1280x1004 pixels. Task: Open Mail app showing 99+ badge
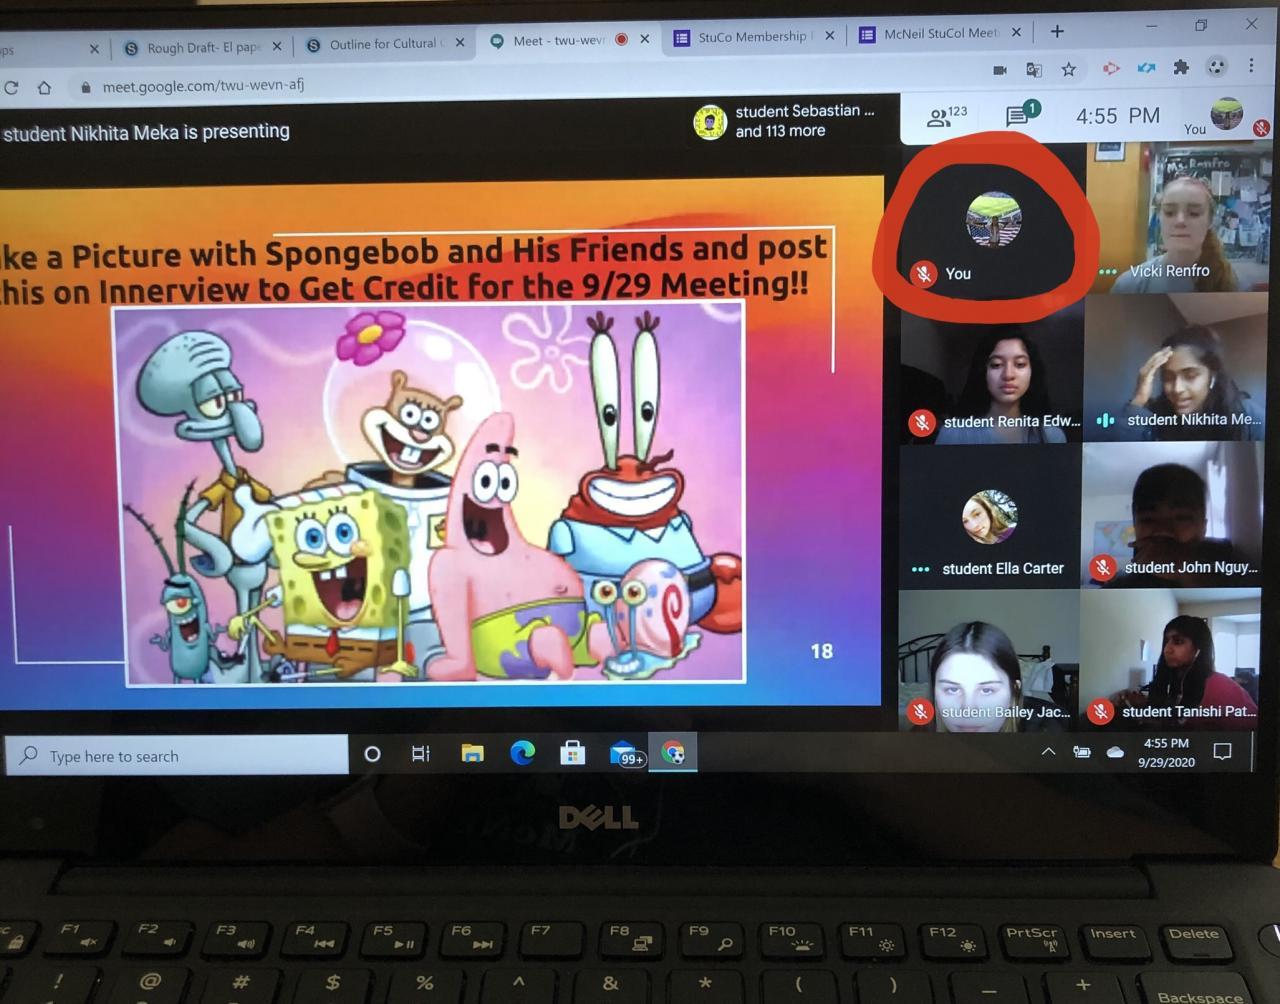pyautogui.click(x=625, y=753)
